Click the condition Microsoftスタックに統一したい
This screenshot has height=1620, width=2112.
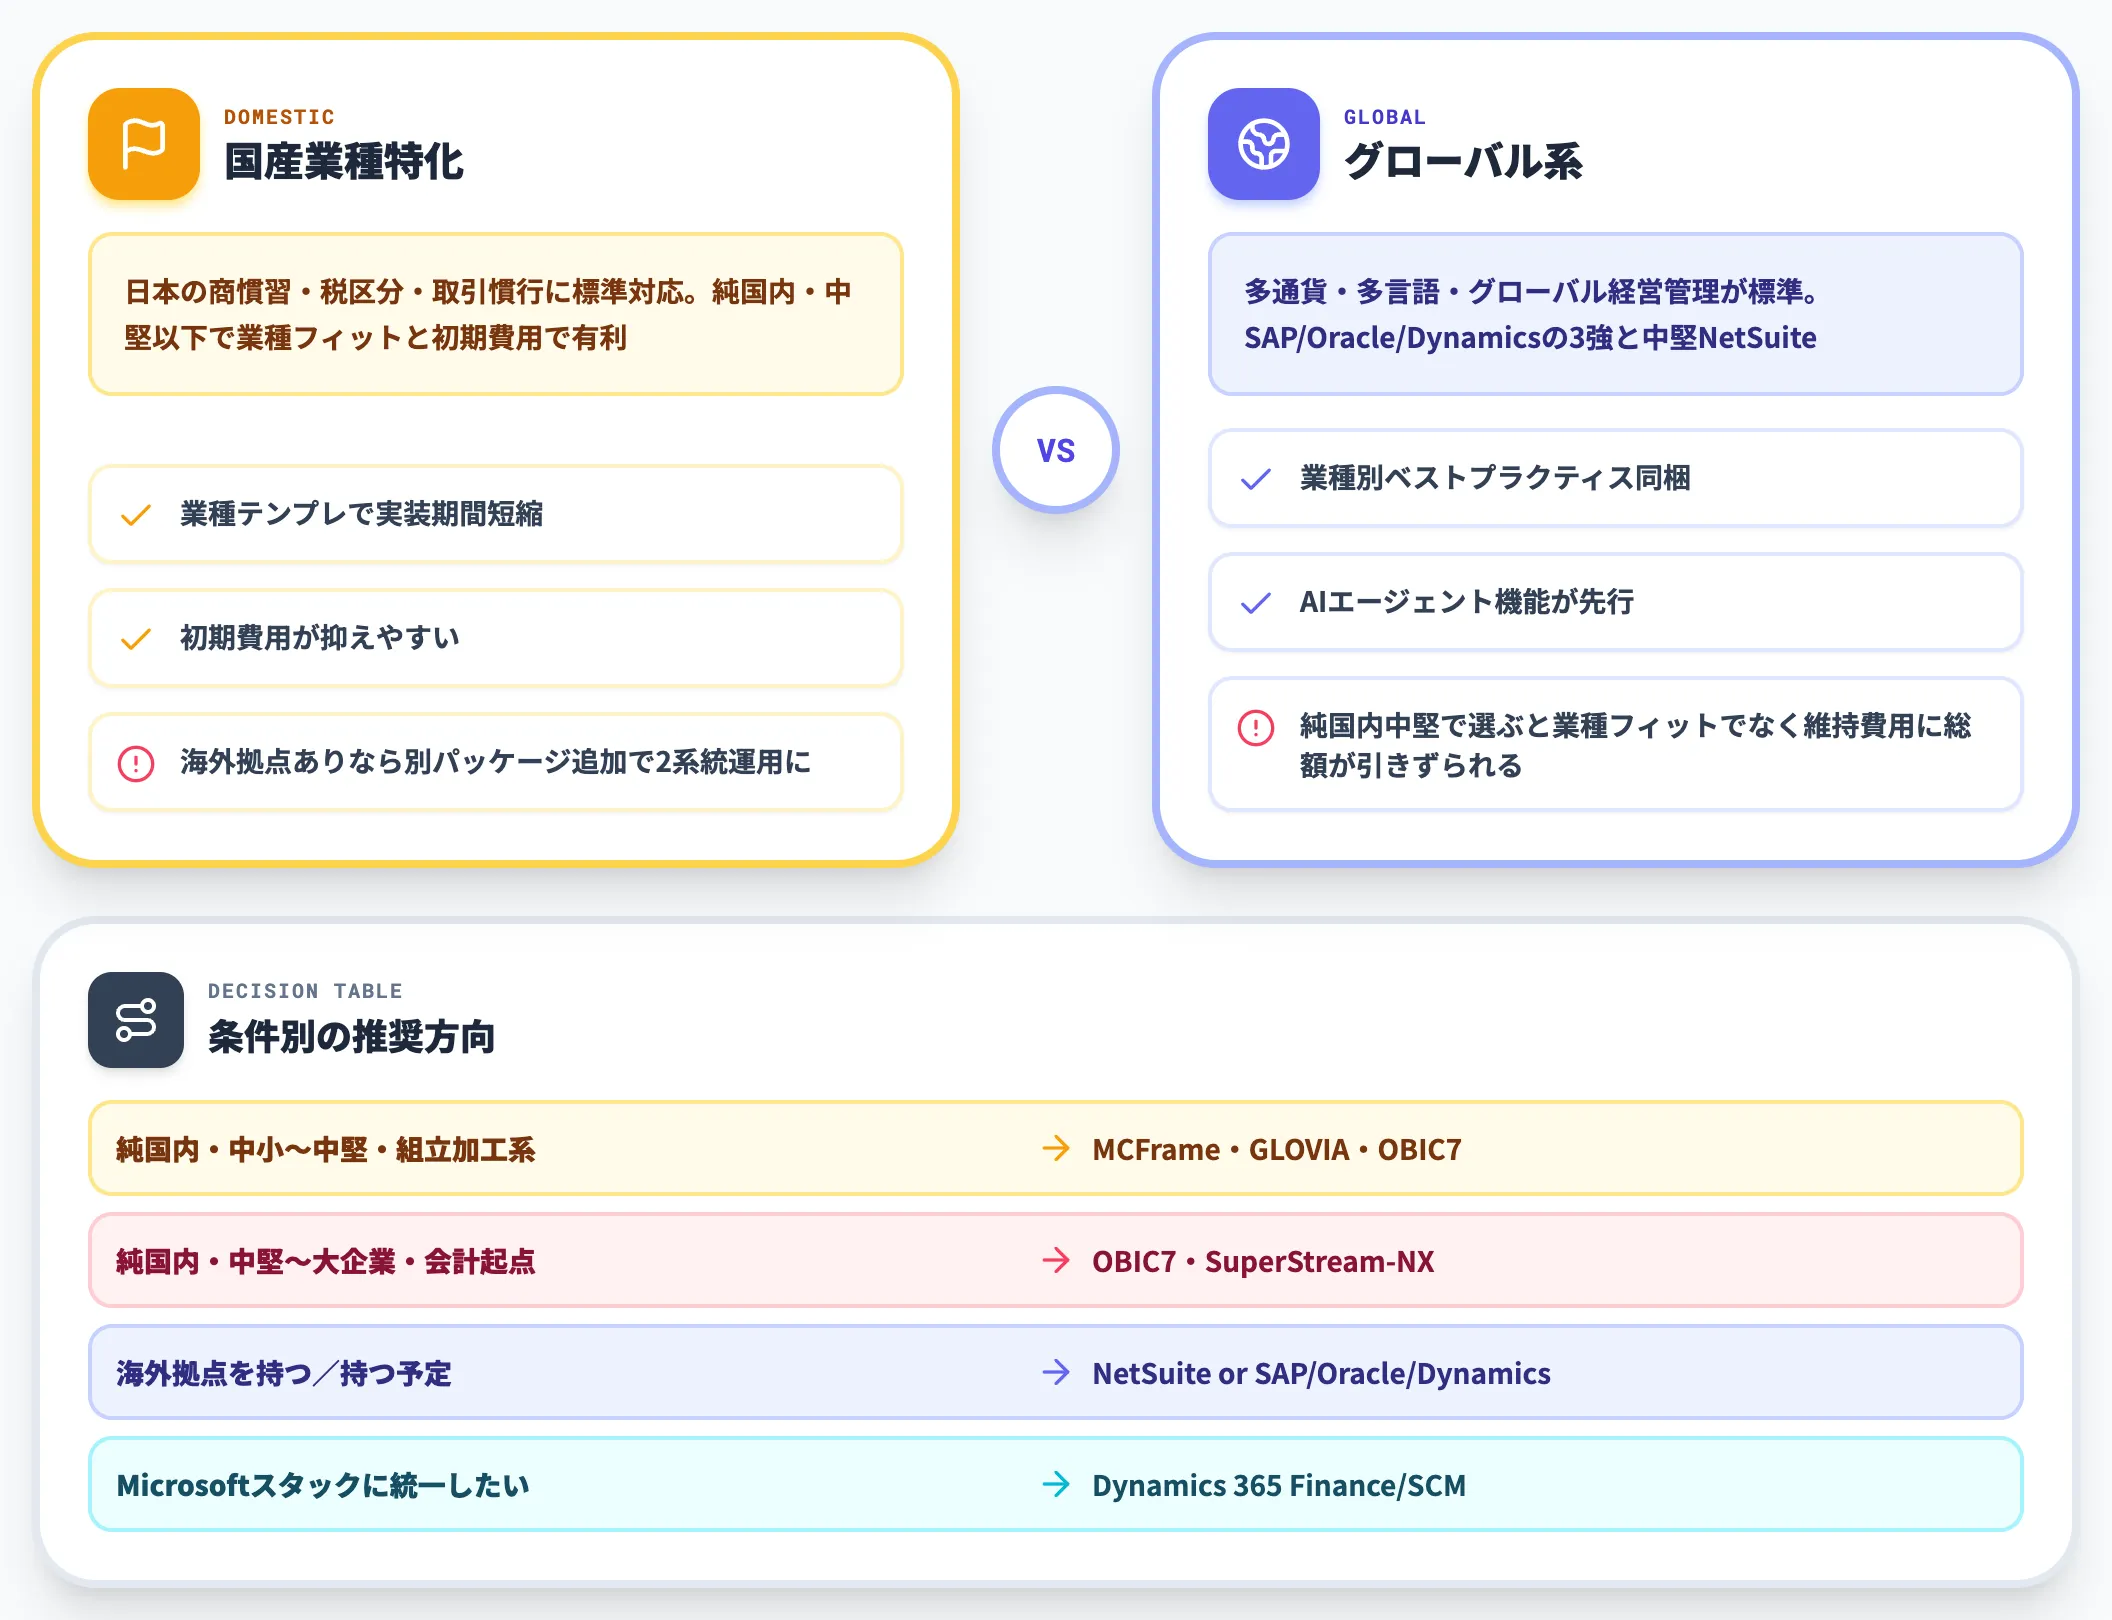[x=323, y=1485]
